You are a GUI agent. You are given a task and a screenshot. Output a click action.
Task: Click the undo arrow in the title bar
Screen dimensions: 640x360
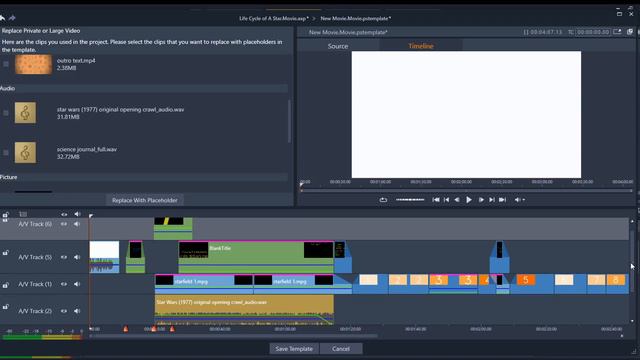(x=2, y=18)
